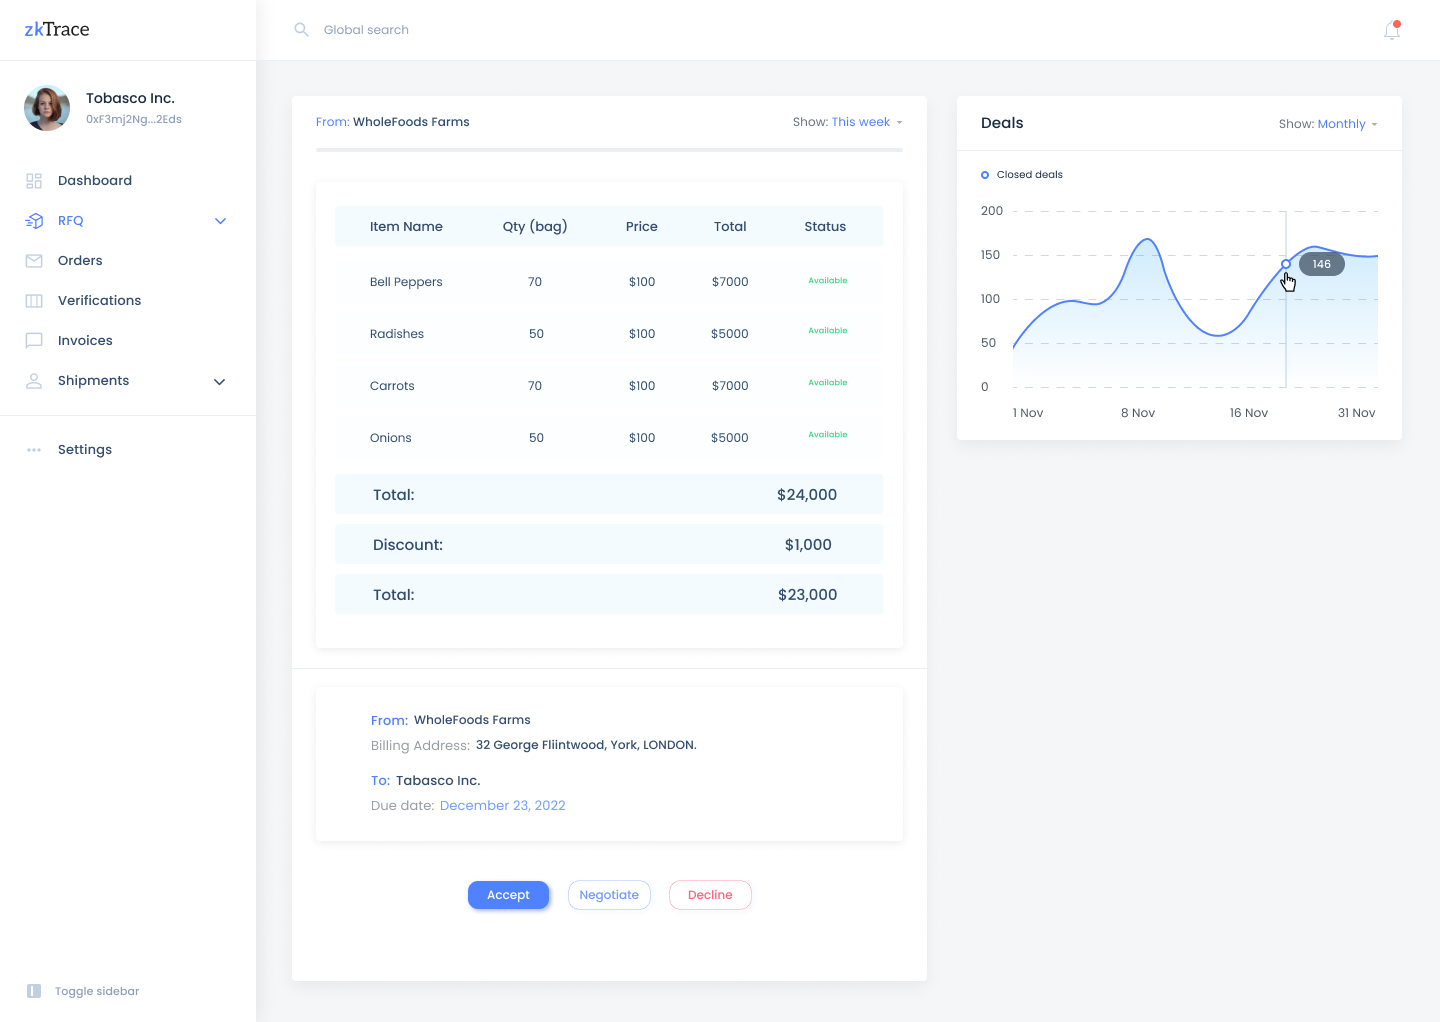1440x1022 pixels.
Task: Click the December 23, 2022 due date
Action: [x=503, y=806]
